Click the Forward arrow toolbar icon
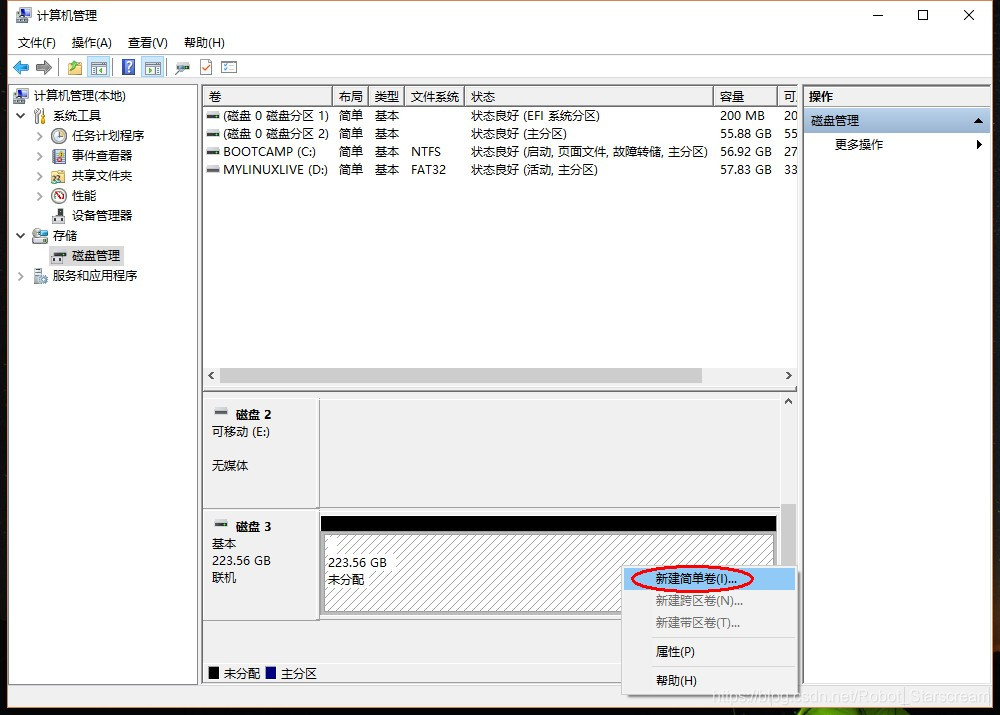The height and width of the screenshot is (715, 1000). pyautogui.click(x=44, y=68)
